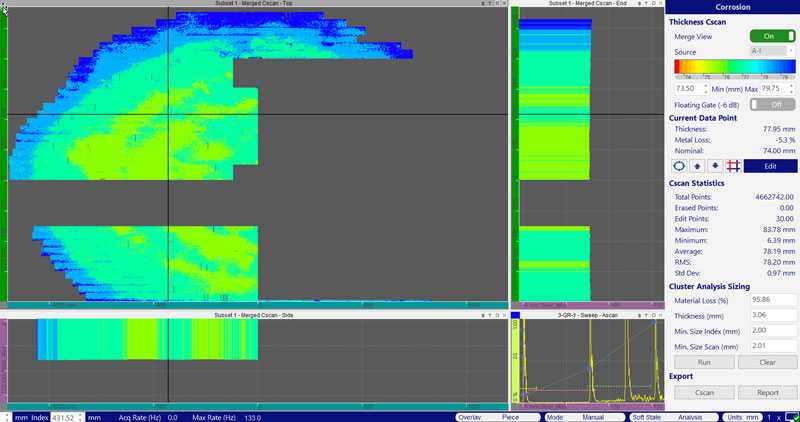Click the circular target icon beside Edit
The image size is (800, 422).
[x=680, y=166]
